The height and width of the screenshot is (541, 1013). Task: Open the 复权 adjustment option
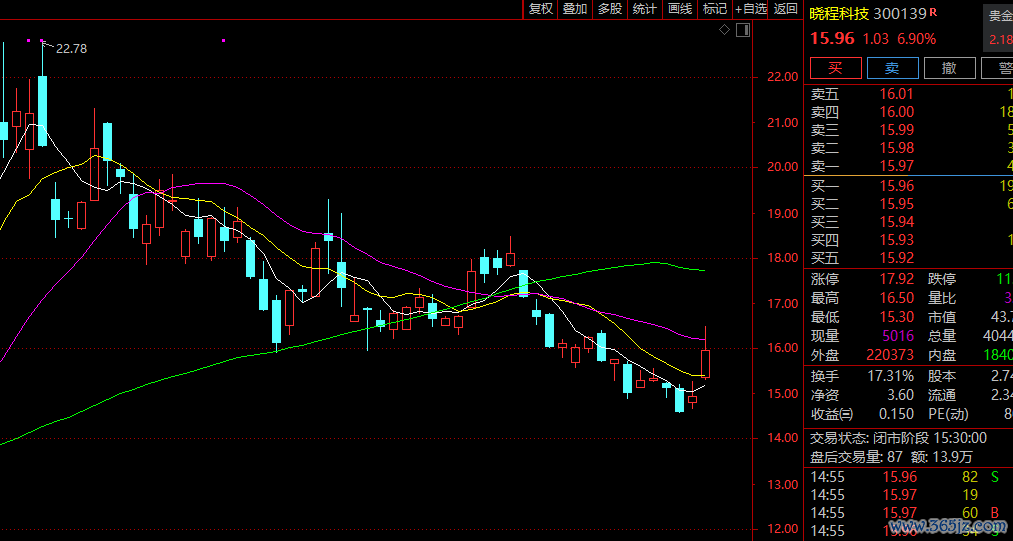click(541, 8)
